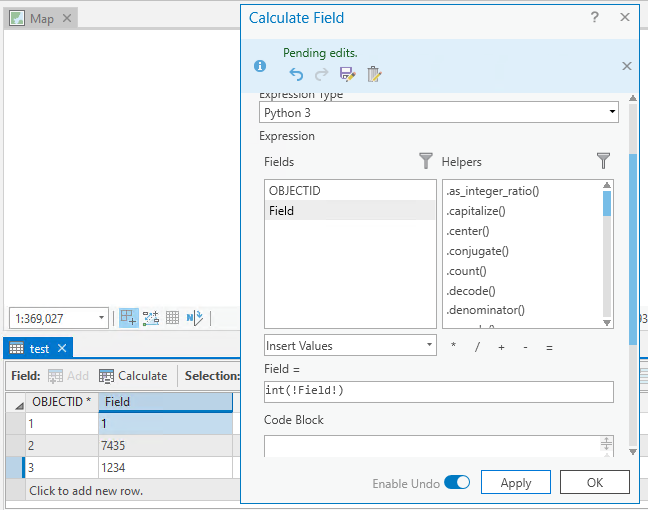Toggle the Enable Undo switch
Screen dimensions: 648x510
pos(457,483)
